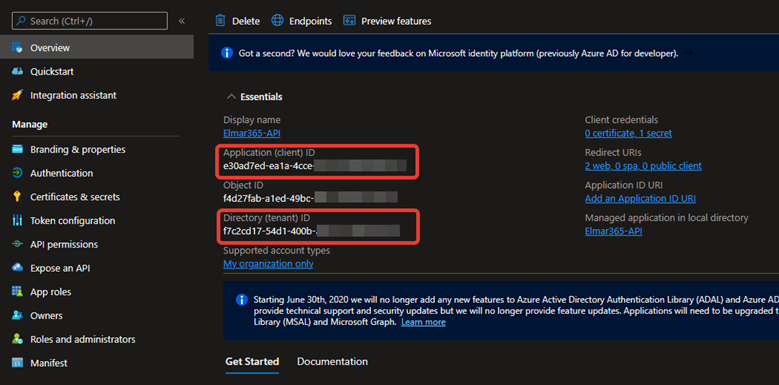
Task: Click the Overview sidebar icon
Action: 17,48
